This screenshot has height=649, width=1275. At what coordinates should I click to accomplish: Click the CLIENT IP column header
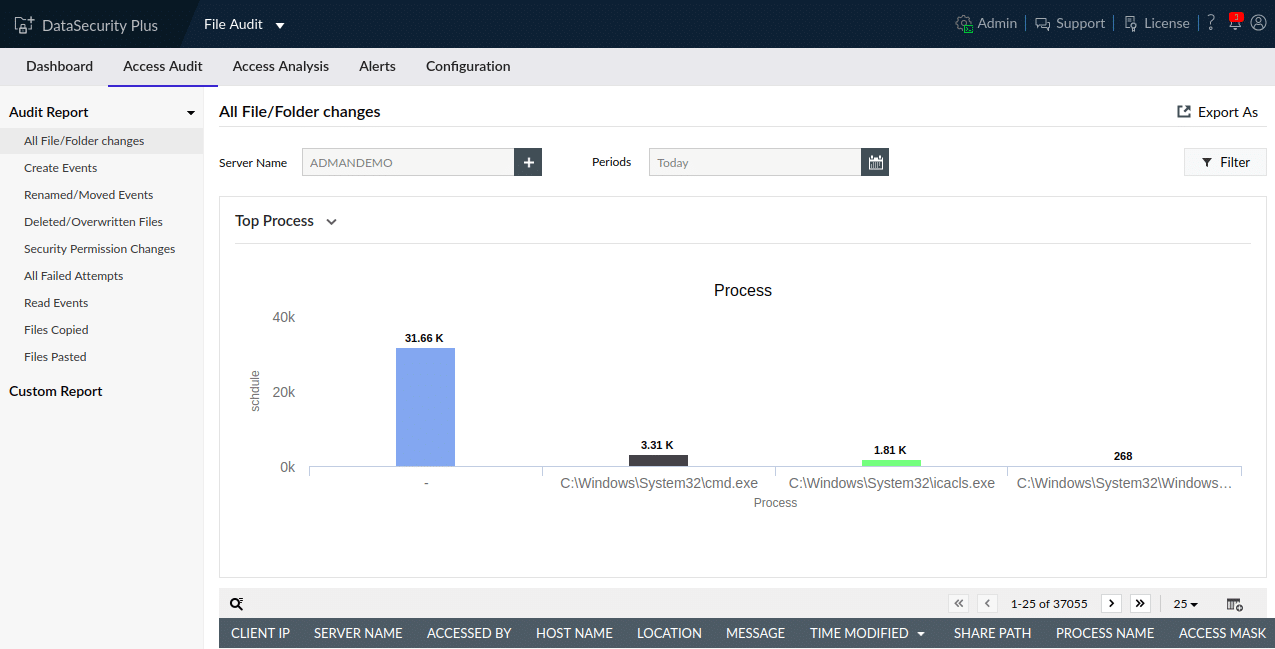coord(260,633)
